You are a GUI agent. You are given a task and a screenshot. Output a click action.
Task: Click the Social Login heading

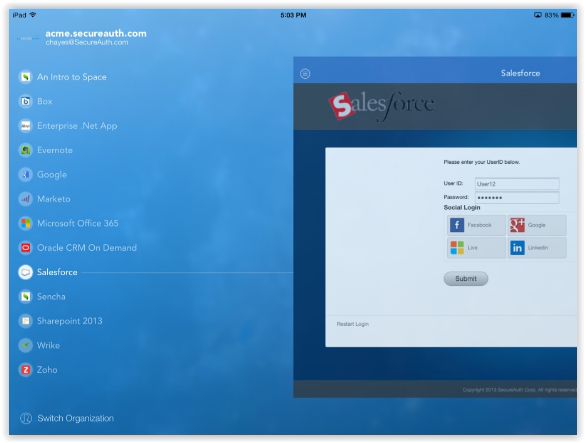tap(462, 208)
